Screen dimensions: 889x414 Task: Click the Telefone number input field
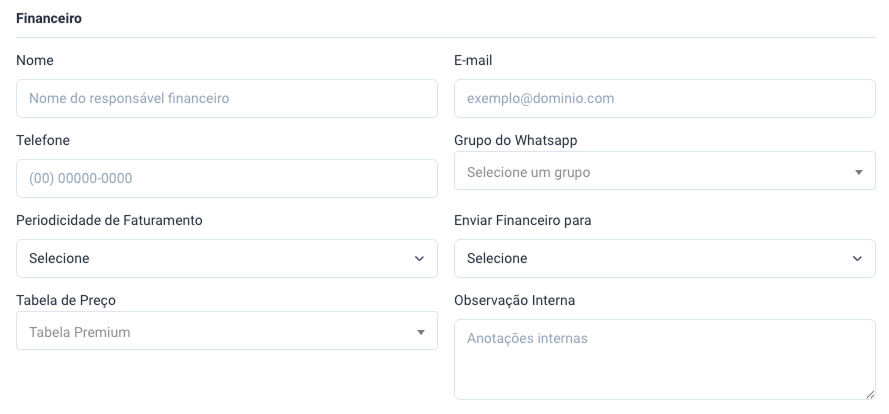click(x=227, y=179)
